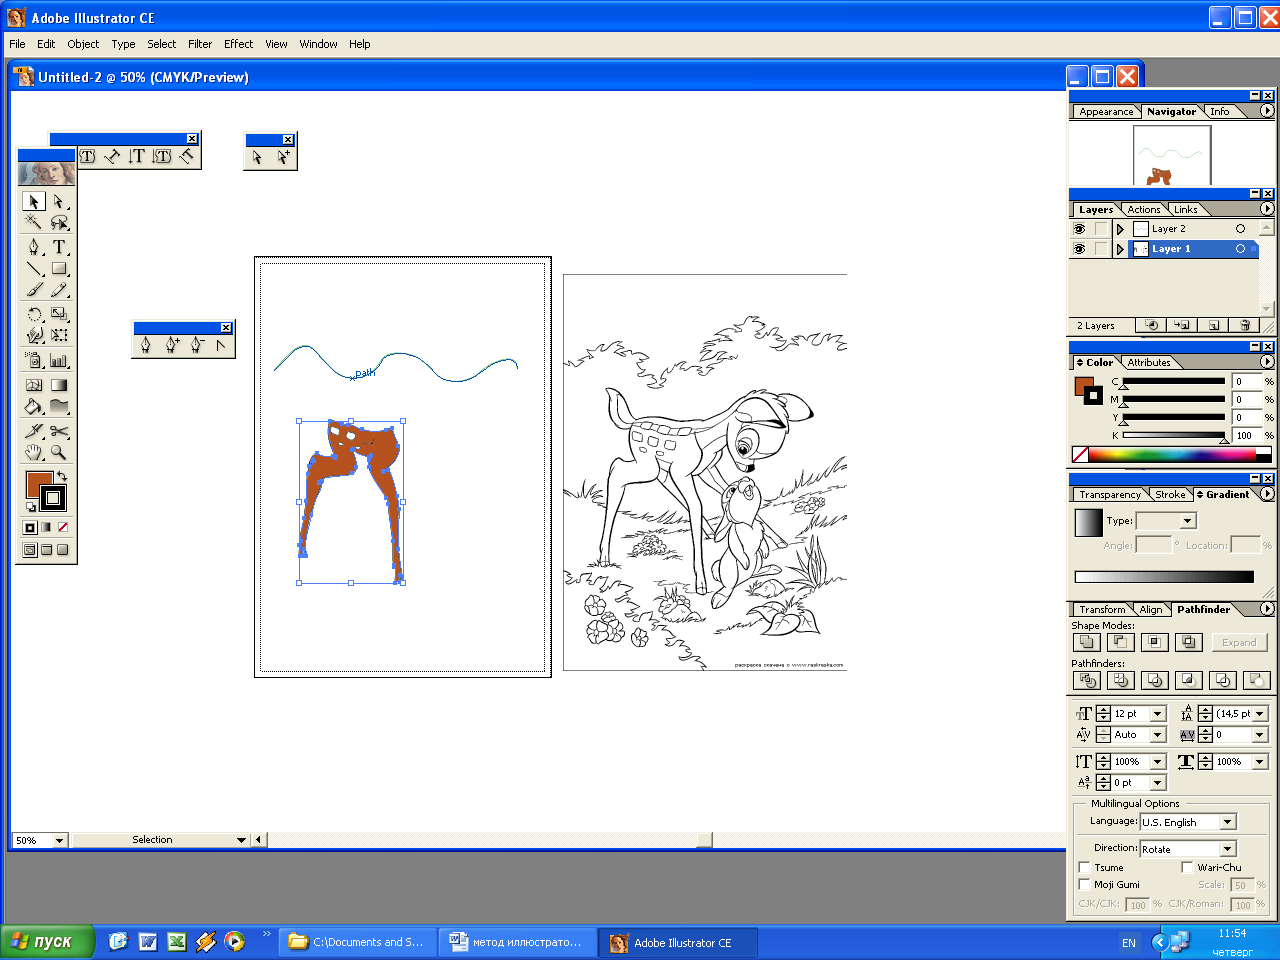Select the Scissors tool
Viewport: 1280px width, 960px height.
tap(59, 431)
